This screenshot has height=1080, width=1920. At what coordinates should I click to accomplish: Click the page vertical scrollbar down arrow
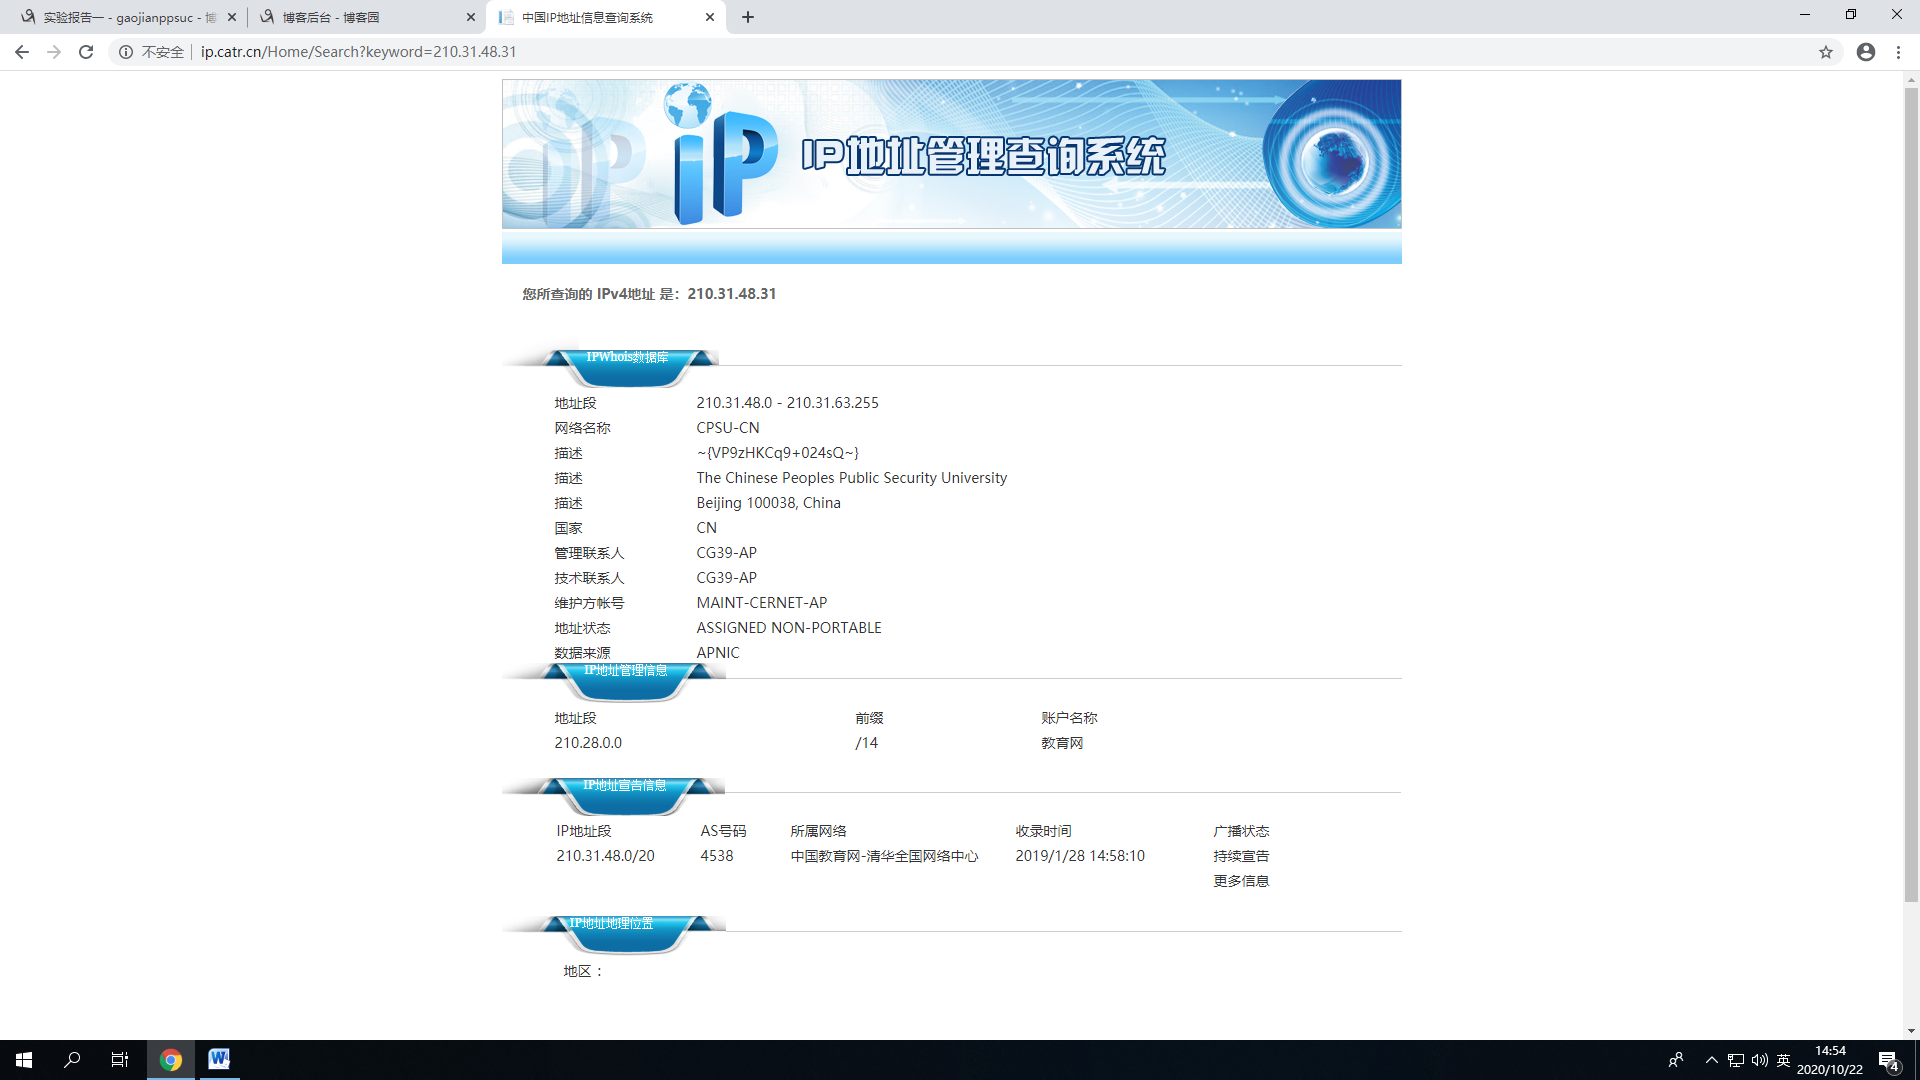(x=1911, y=1031)
